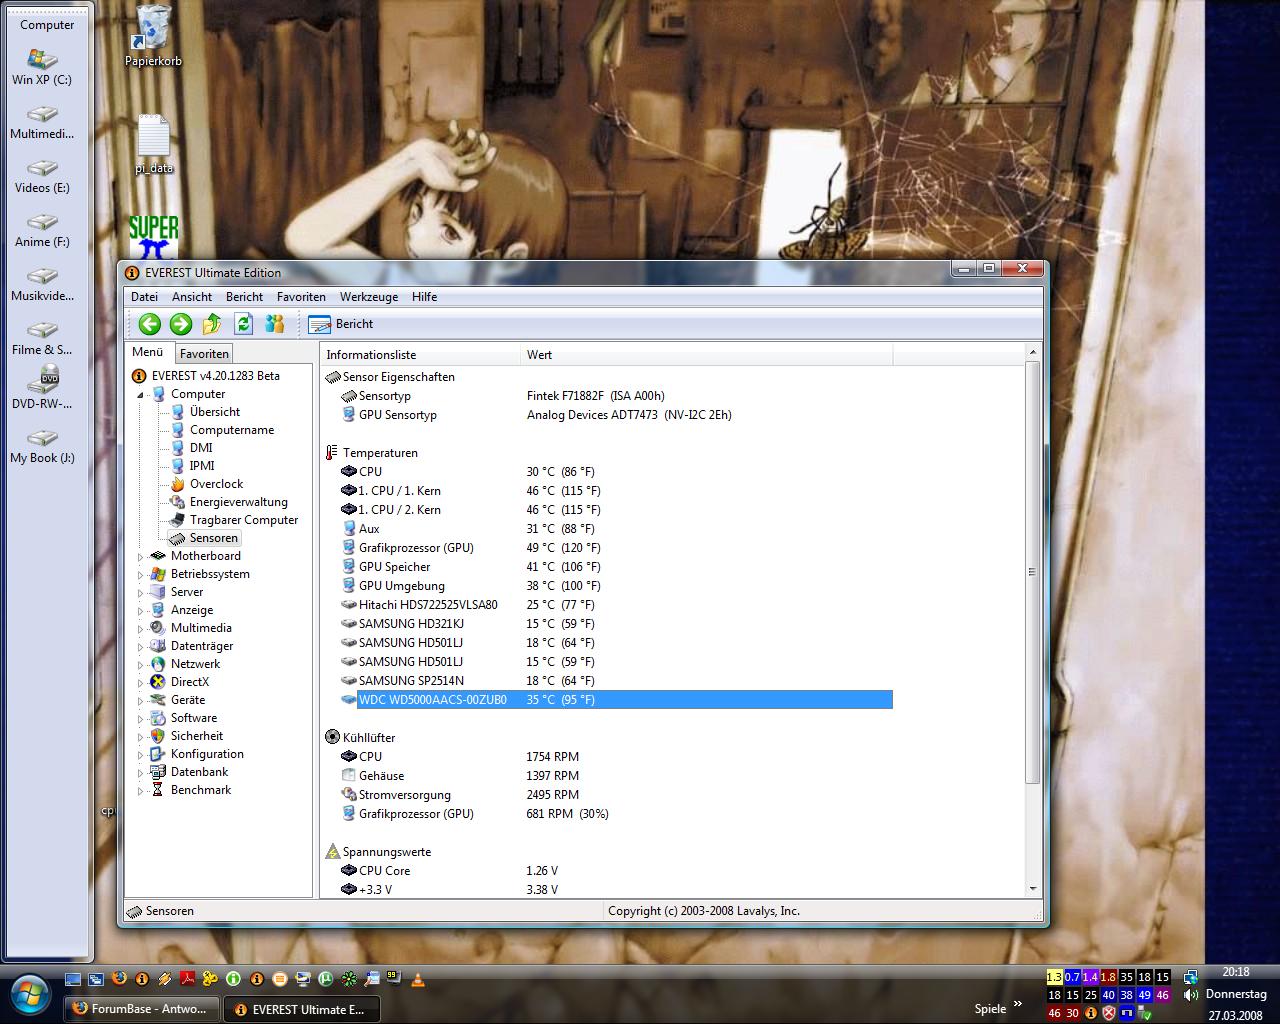The height and width of the screenshot is (1024, 1280).
Task: Click the Refresh toolbar icon
Action: coord(243,323)
